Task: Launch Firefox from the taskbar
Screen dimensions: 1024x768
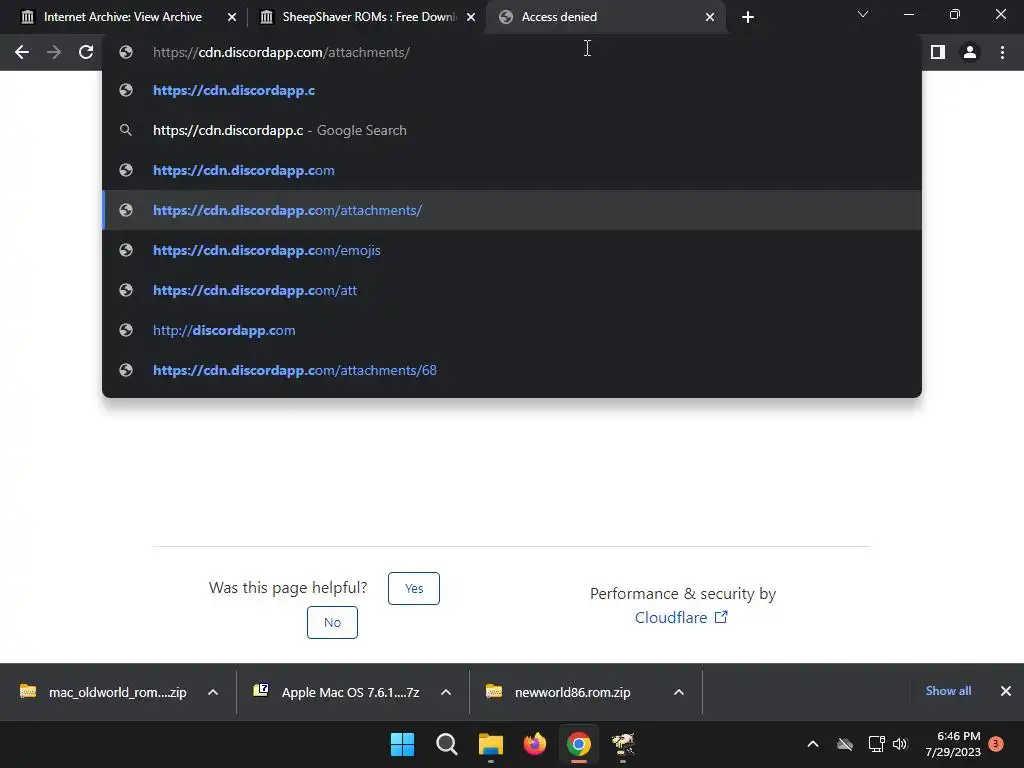Action: (535, 744)
